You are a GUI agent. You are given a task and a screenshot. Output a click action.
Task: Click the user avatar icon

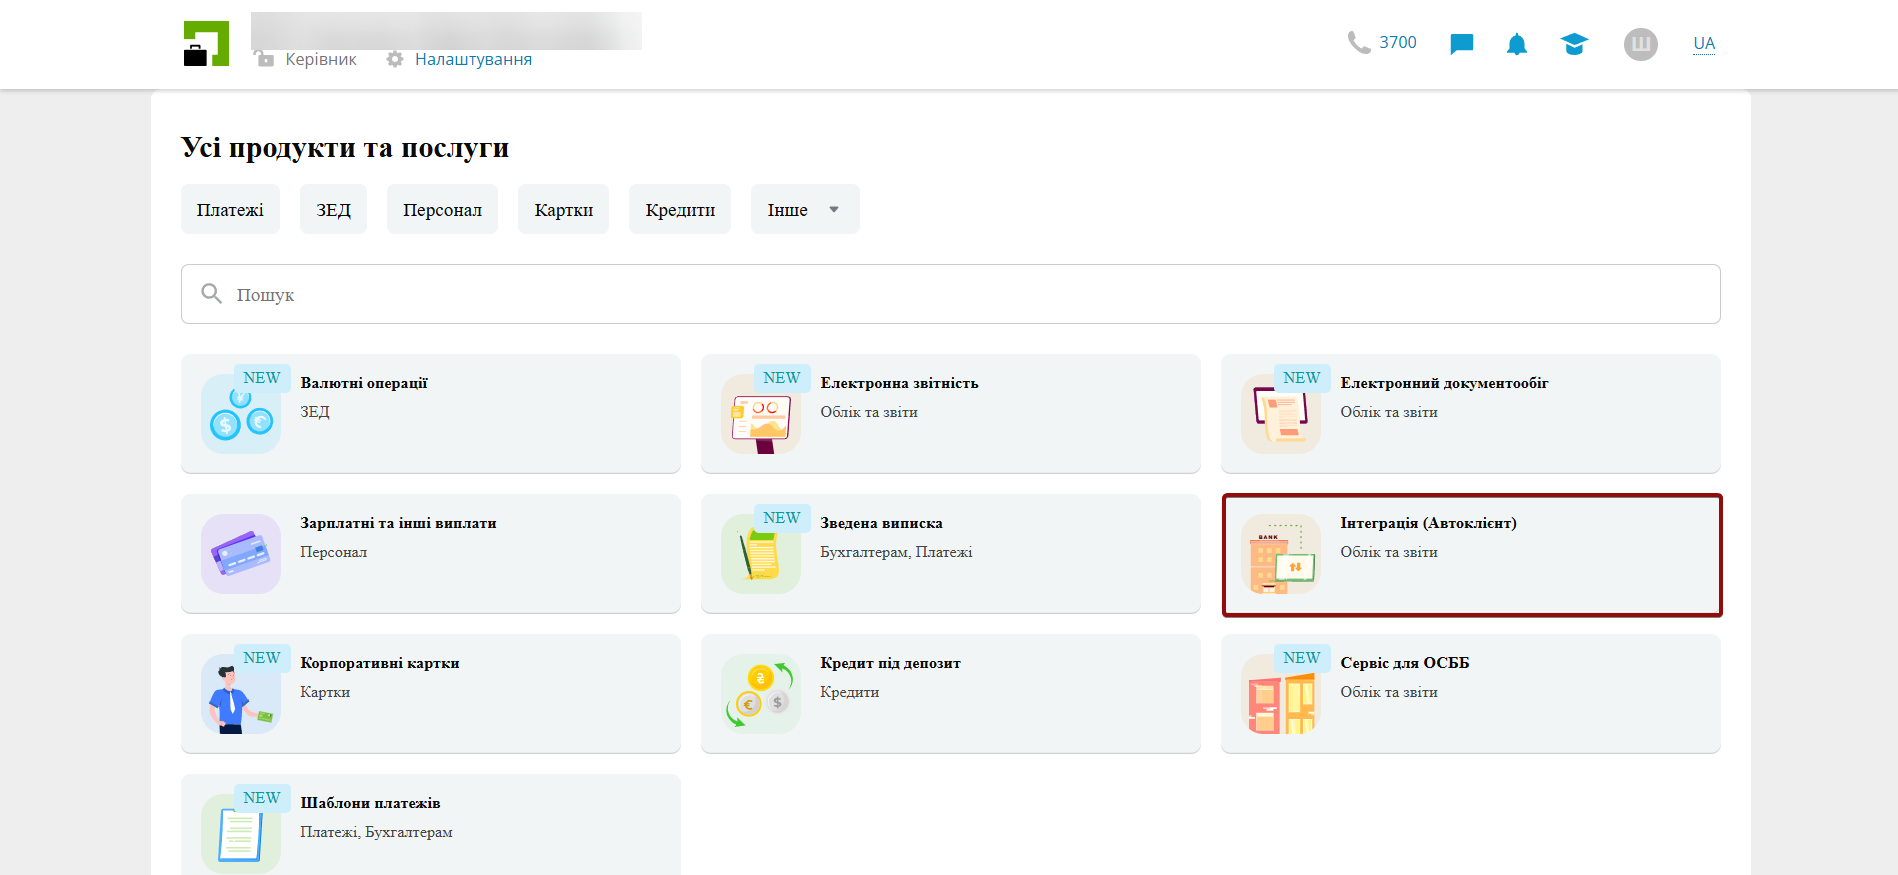point(1640,44)
